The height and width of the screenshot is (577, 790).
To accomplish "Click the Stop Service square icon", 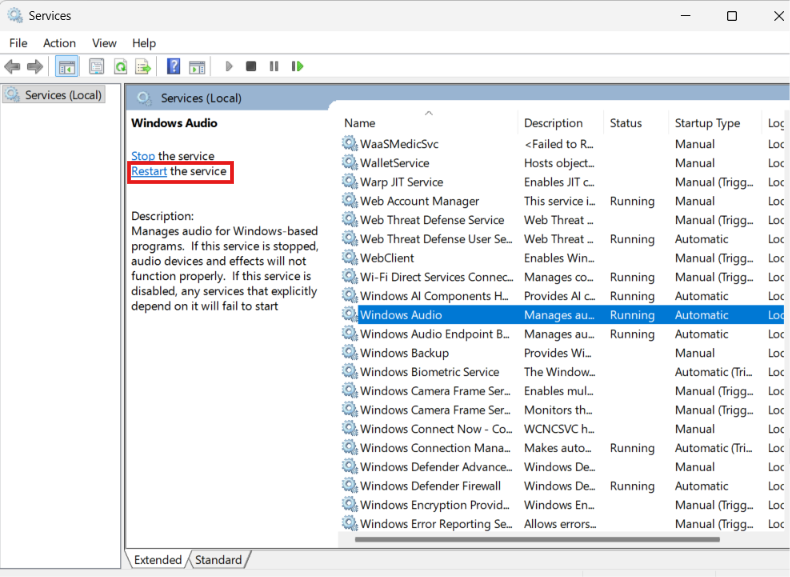I will tap(251, 67).
